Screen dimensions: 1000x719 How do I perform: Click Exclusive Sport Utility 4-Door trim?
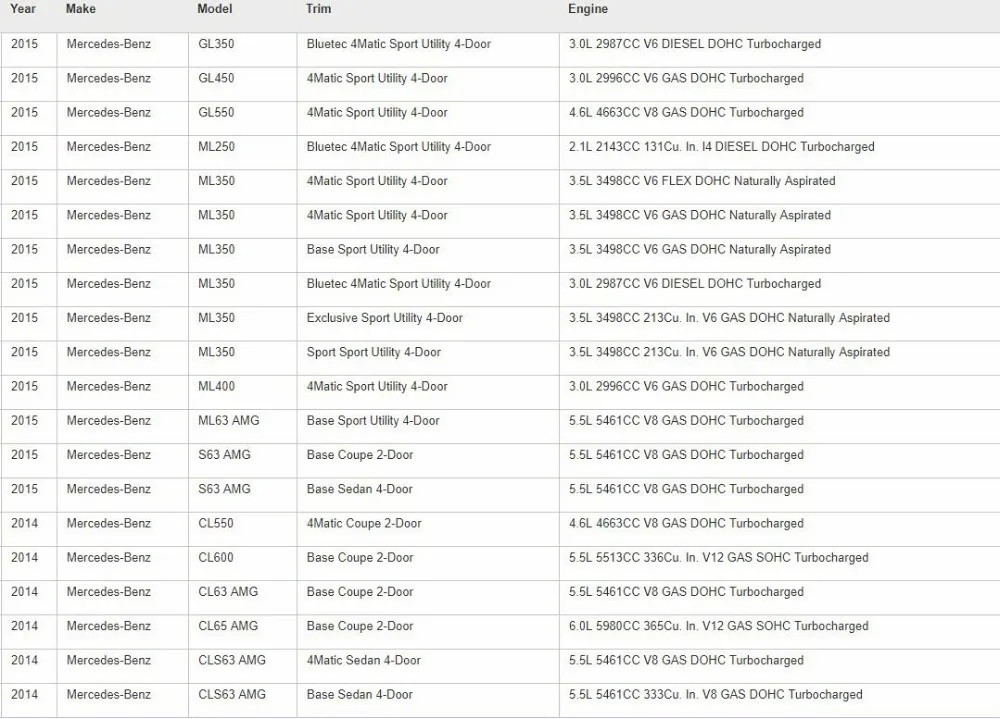pos(385,318)
